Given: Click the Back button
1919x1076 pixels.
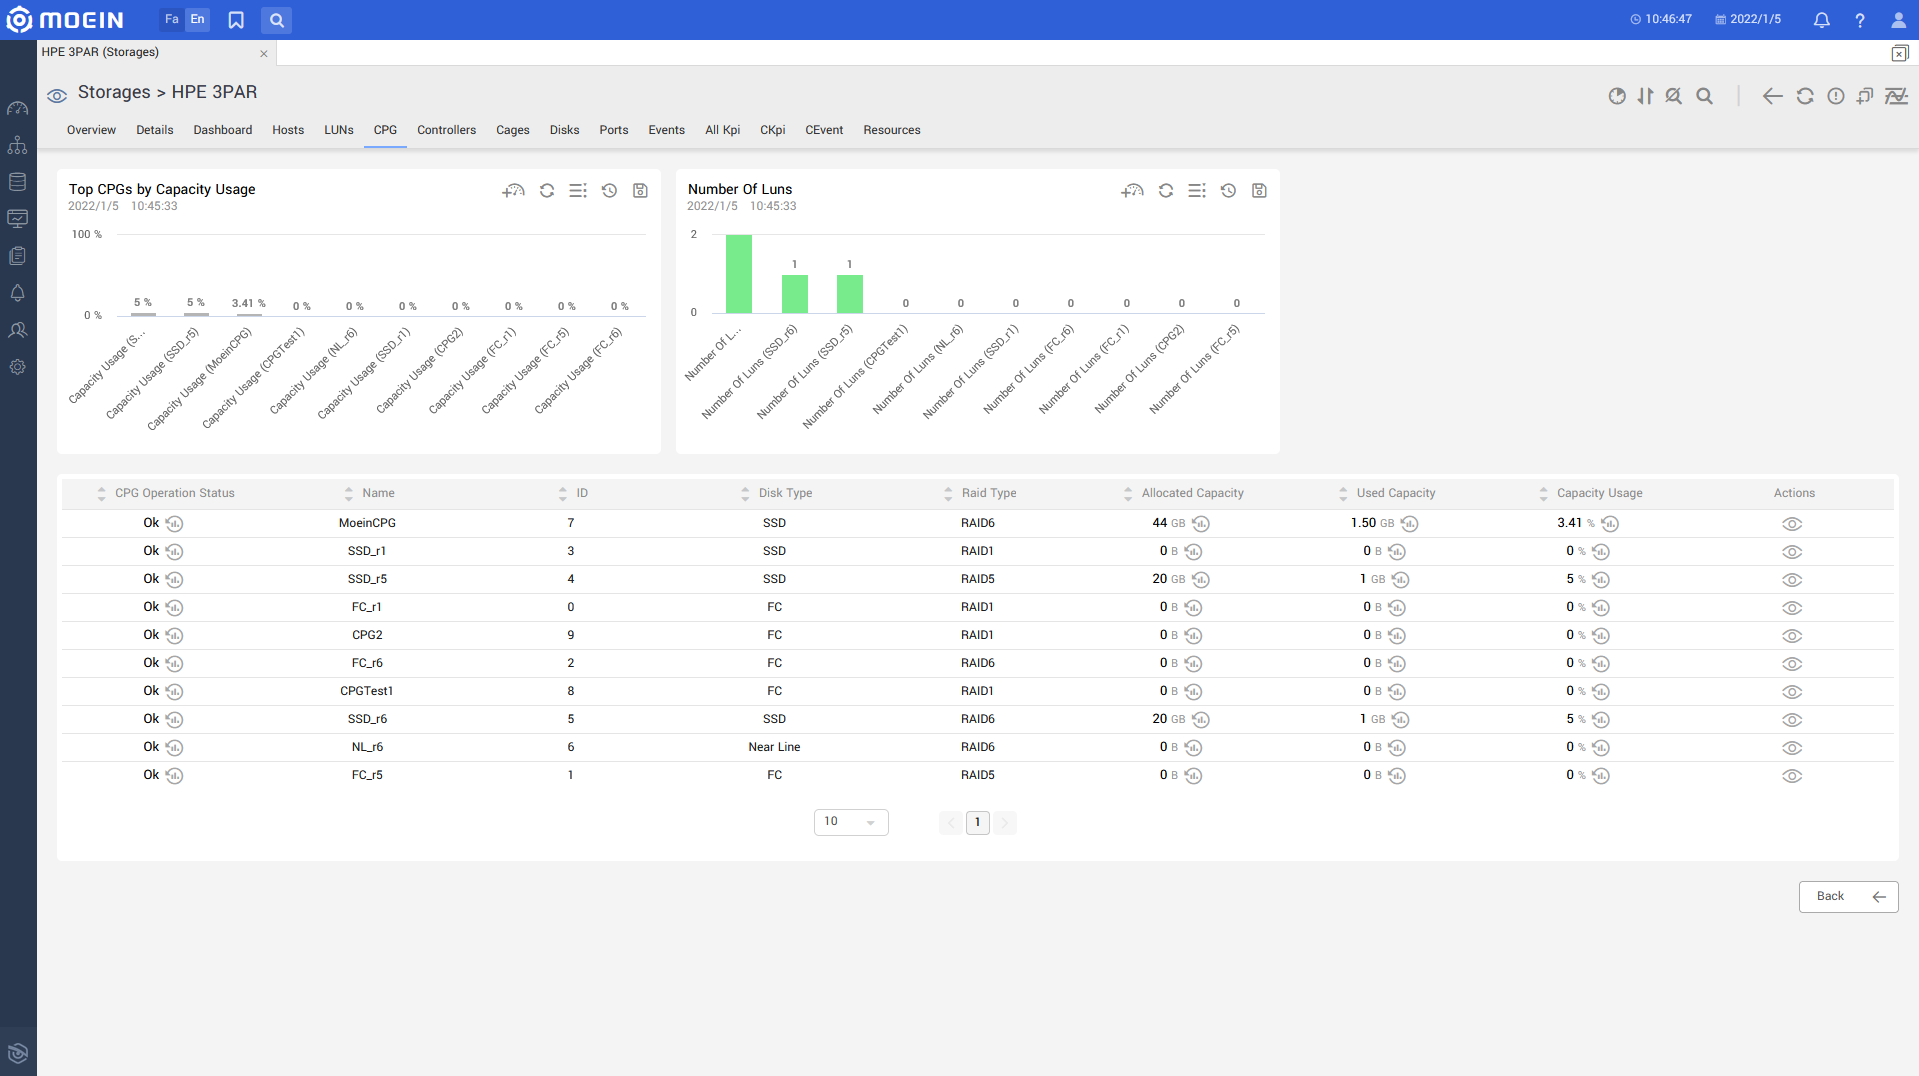Looking at the screenshot, I should point(1848,897).
